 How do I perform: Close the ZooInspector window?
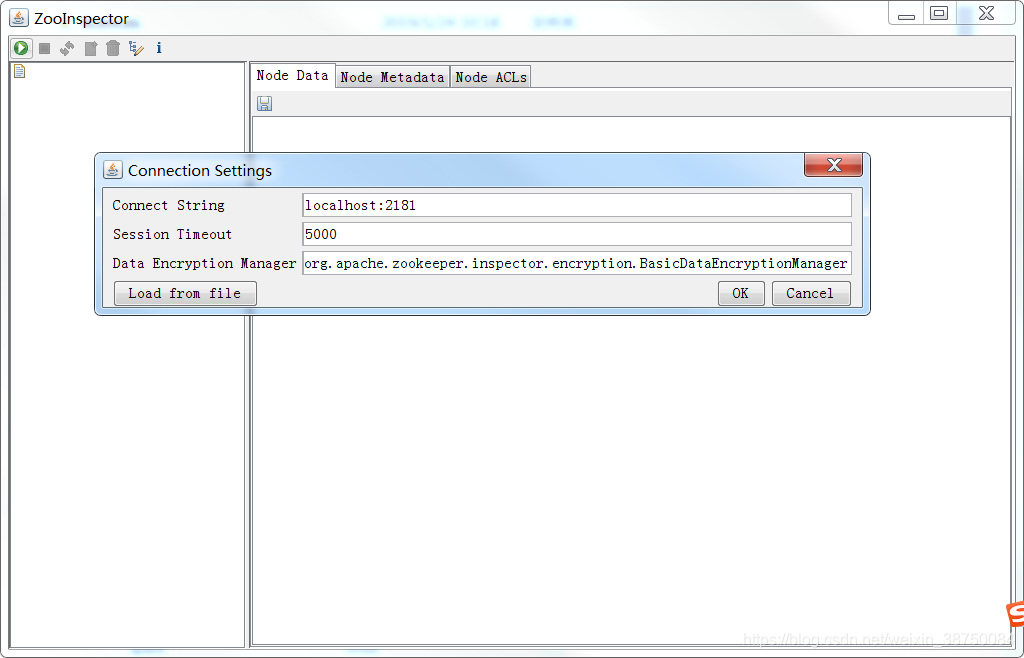tap(986, 14)
